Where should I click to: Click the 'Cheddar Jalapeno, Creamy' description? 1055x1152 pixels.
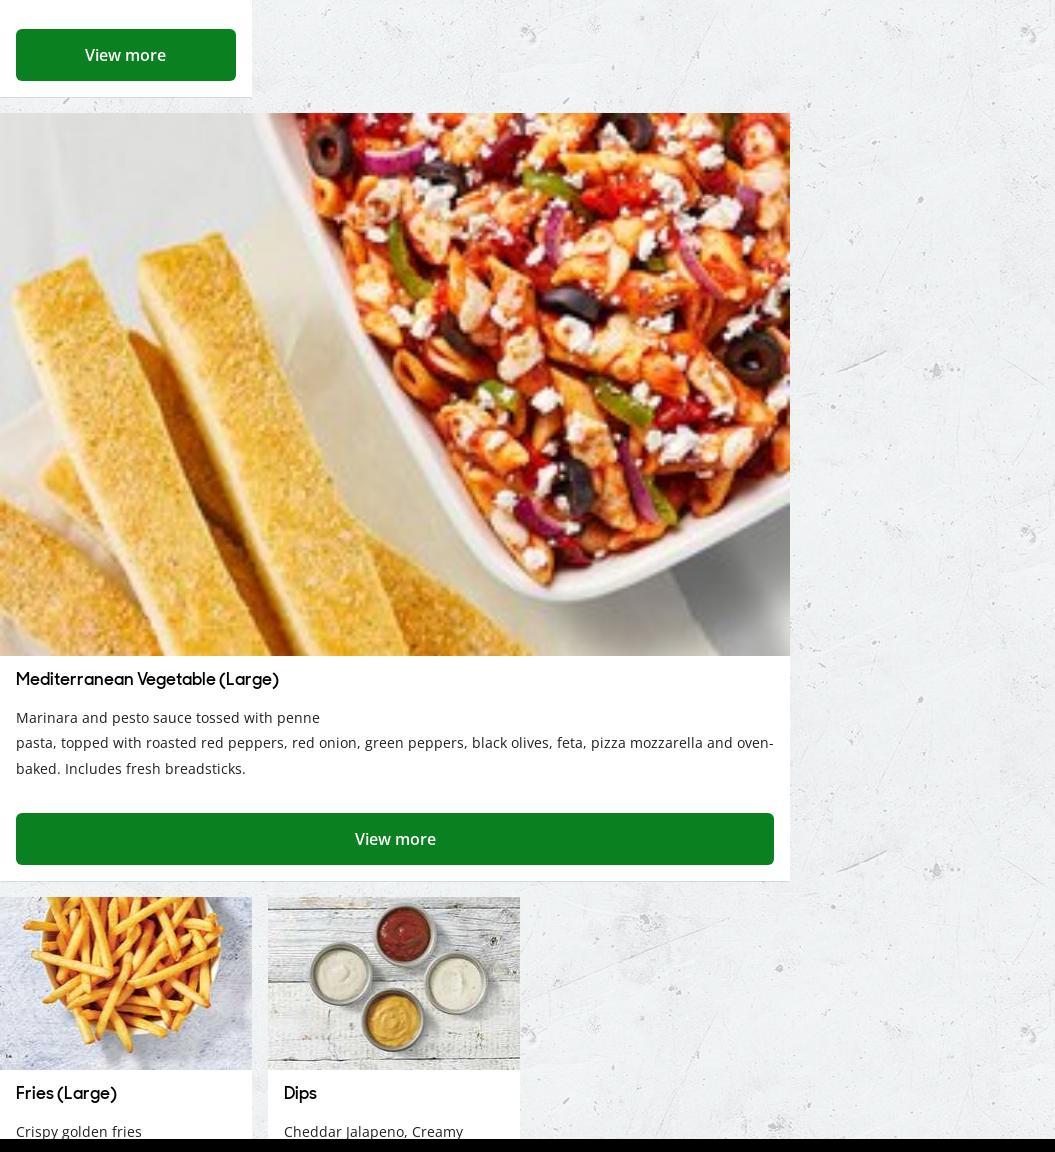pyautogui.click(x=373, y=1131)
